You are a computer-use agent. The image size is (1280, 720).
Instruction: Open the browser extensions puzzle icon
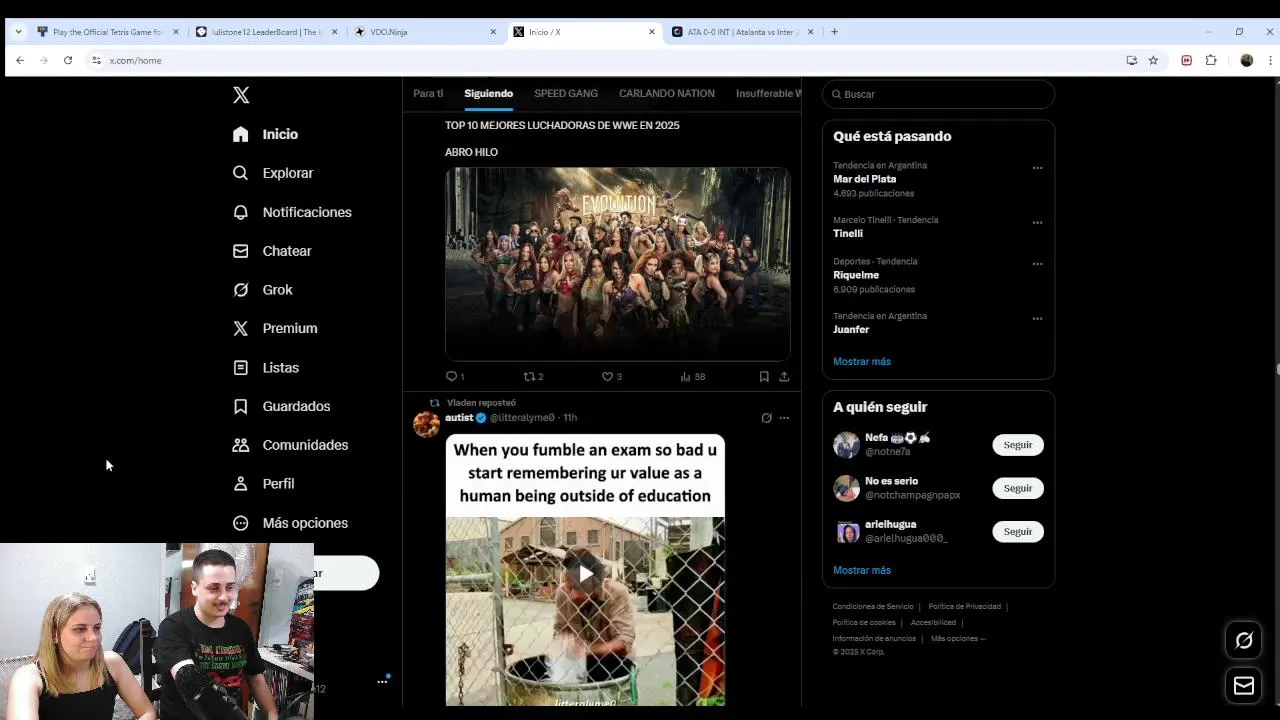point(1211,60)
